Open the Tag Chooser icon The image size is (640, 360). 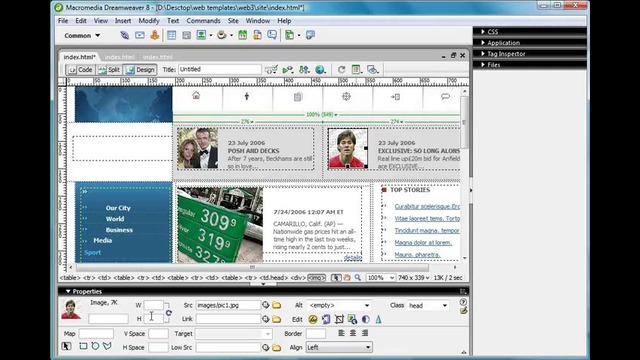click(310, 35)
